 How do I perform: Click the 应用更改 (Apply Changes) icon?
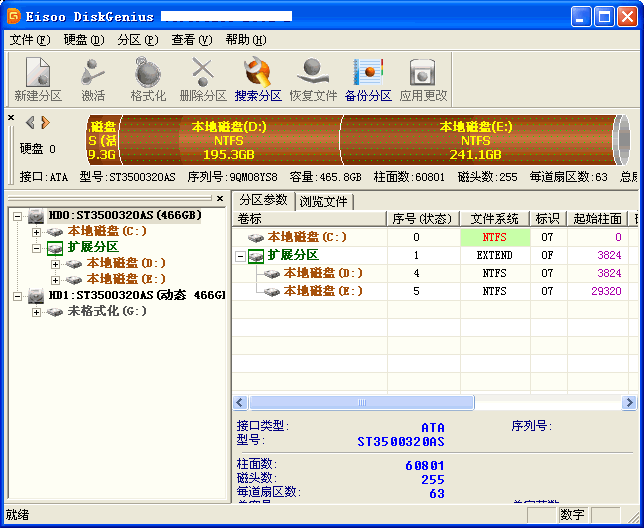click(423, 79)
